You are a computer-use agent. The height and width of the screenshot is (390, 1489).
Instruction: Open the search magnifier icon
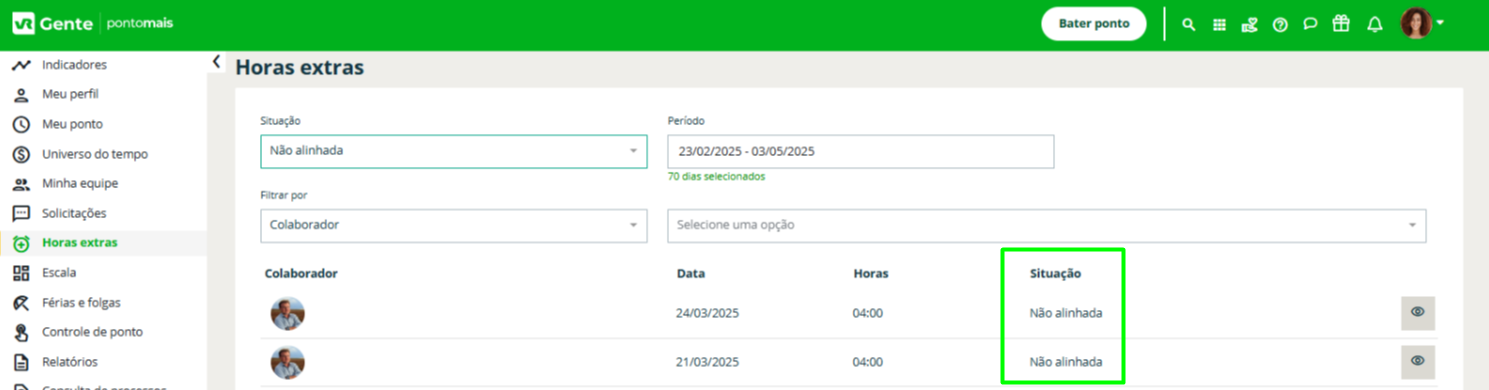click(x=1188, y=24)
